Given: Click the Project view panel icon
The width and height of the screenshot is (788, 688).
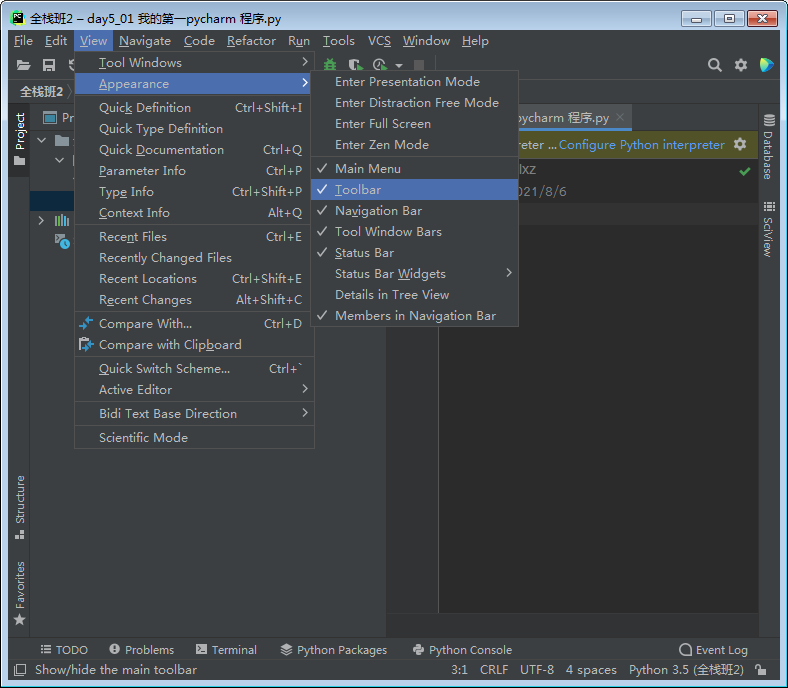Looking at the screenshot, I should point(50,118).
